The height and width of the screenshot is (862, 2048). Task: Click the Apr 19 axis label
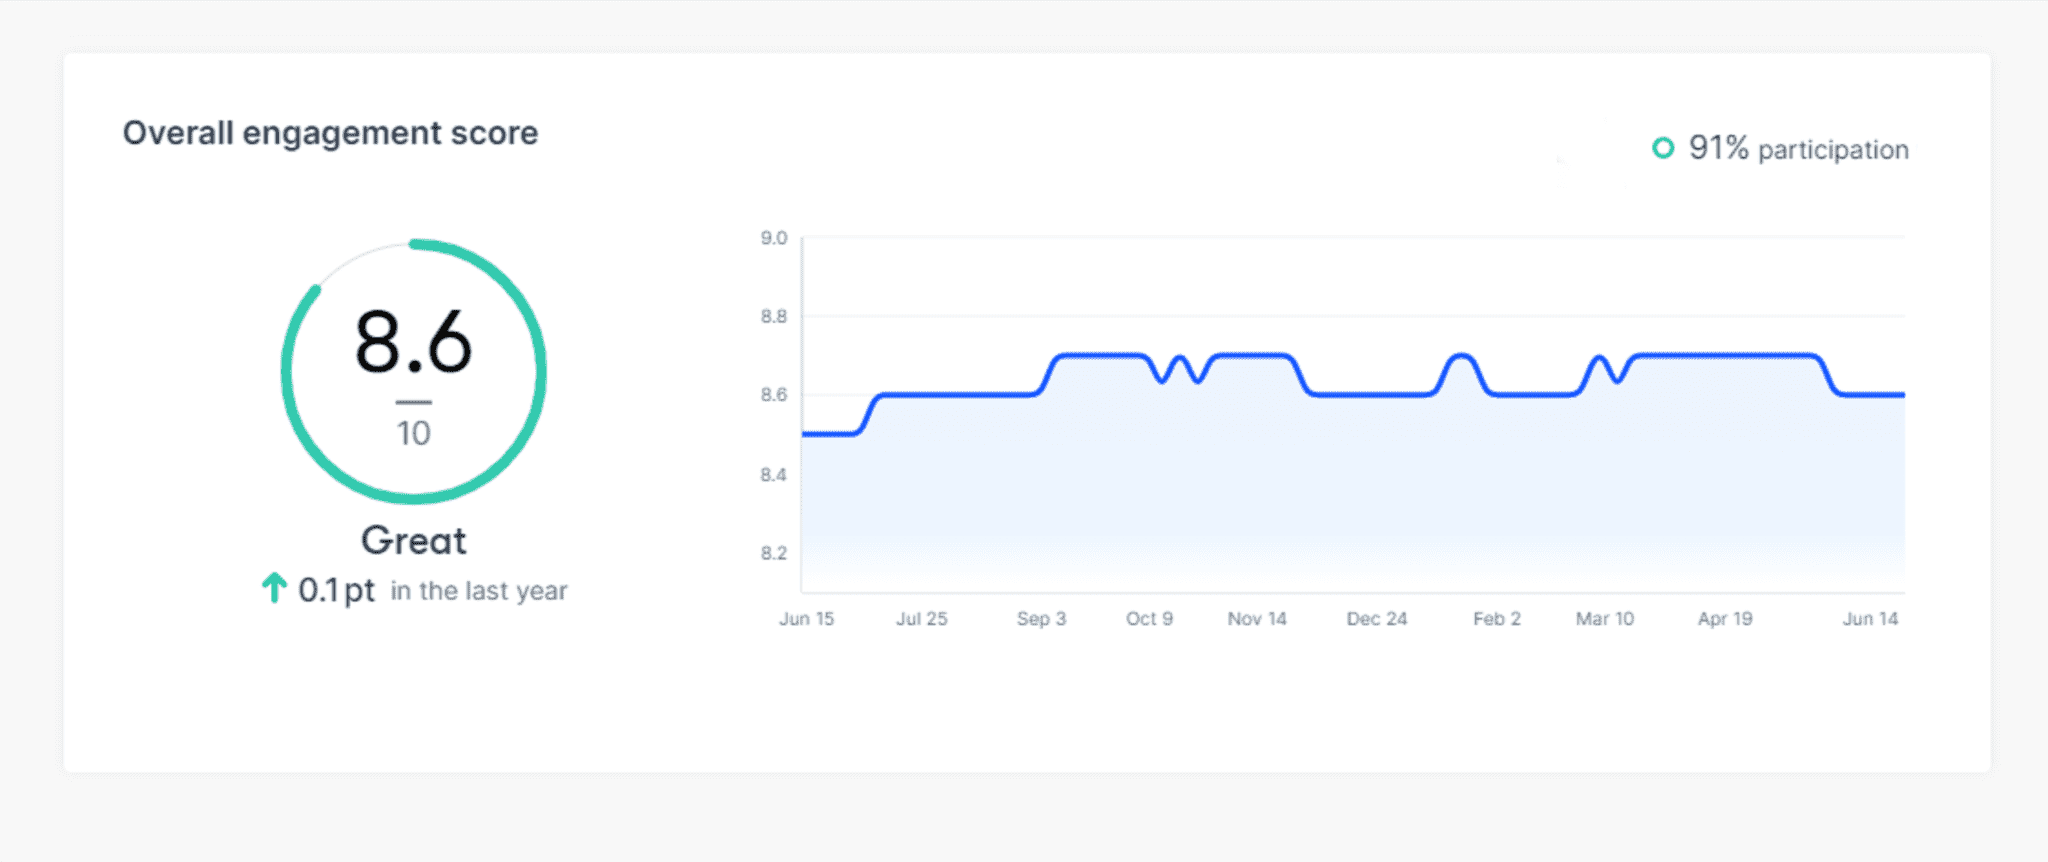1725,619
